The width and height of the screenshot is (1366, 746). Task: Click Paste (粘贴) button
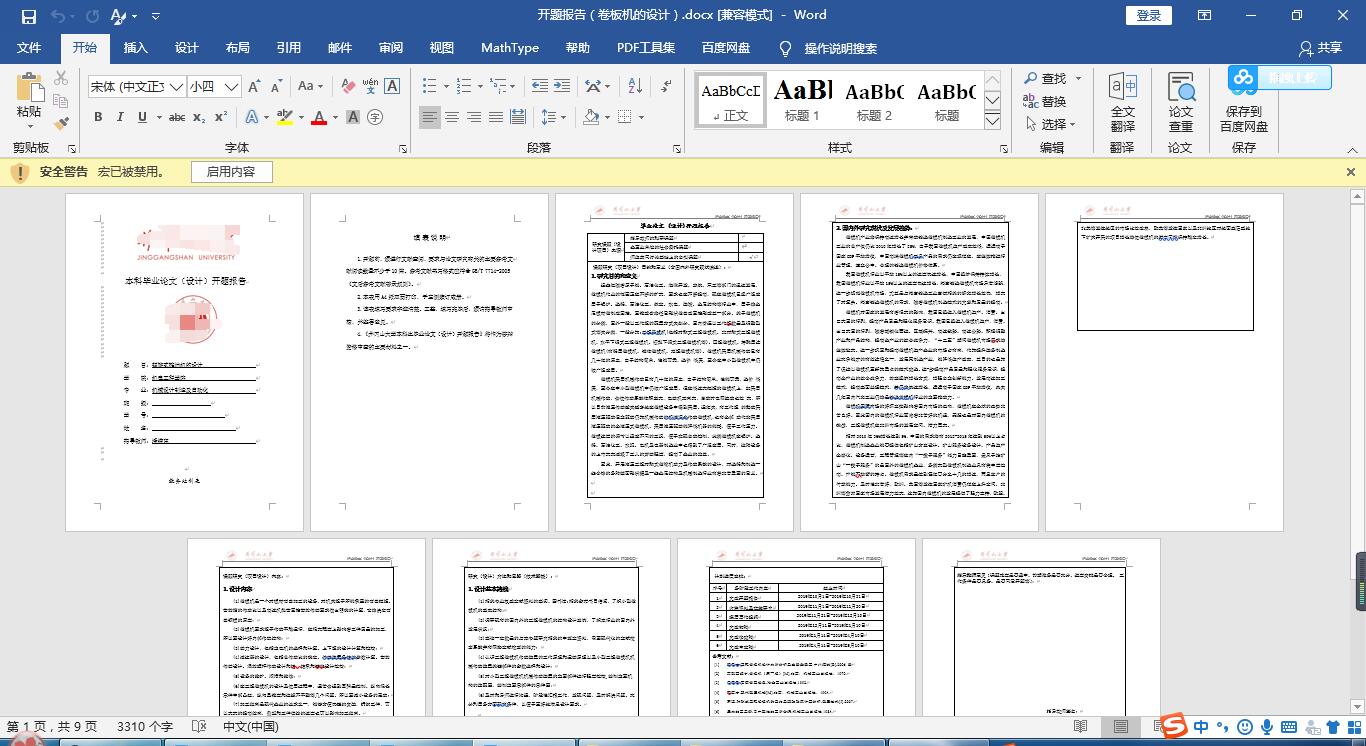(x=29, y=101)
